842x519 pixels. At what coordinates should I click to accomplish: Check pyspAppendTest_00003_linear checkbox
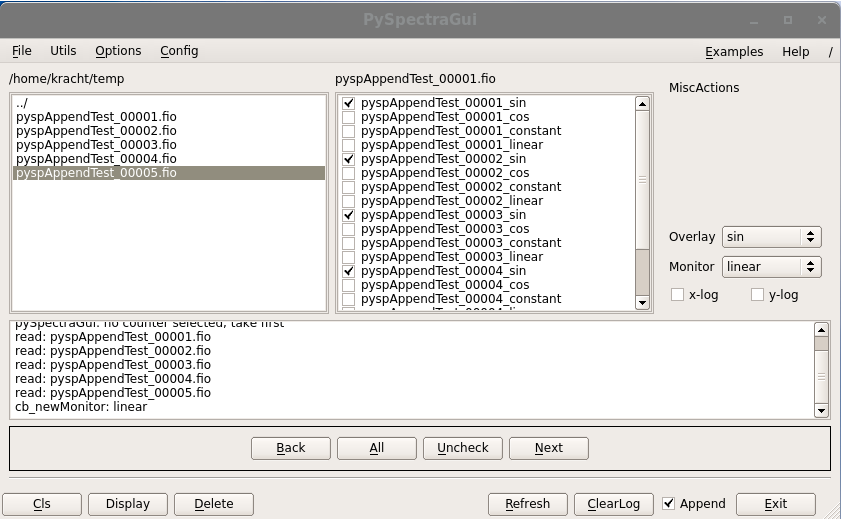(x=349, y=257)
